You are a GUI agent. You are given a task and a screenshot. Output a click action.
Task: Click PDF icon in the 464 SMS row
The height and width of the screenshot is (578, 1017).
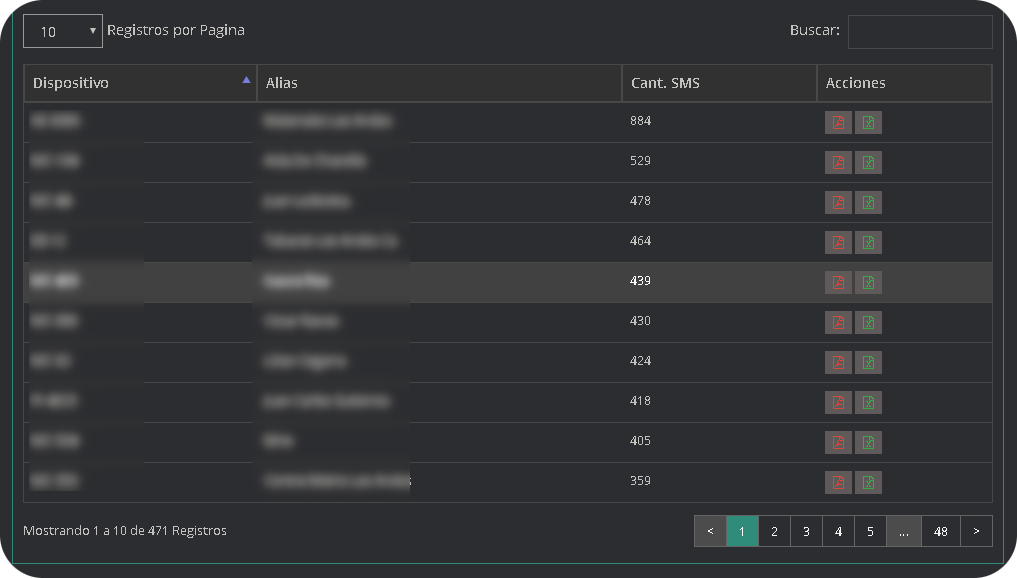click(x=838, y=242)
